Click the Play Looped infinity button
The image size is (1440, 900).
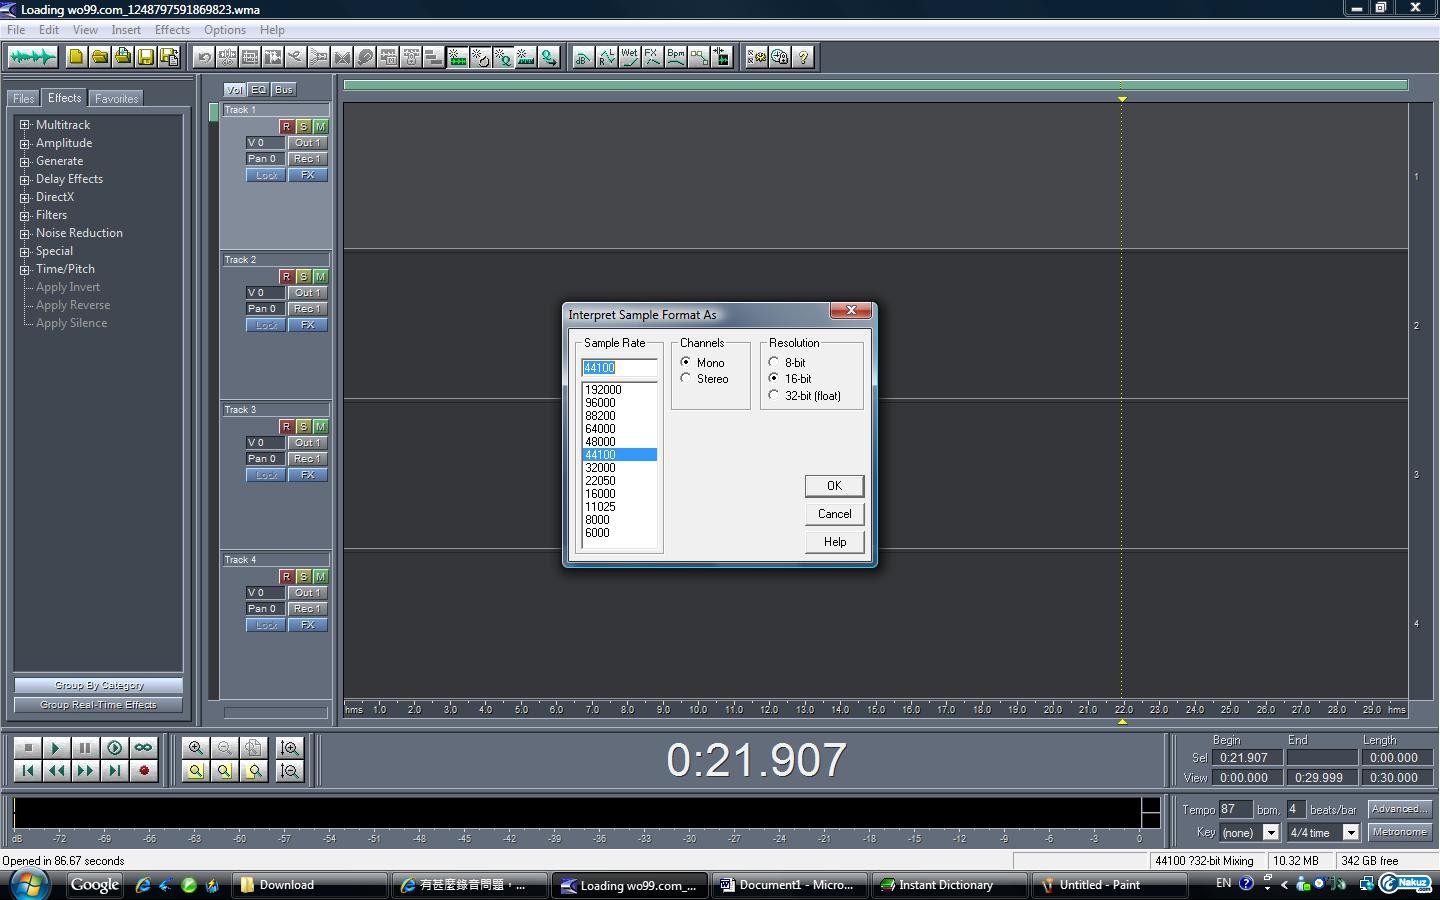pyautogui.click(x=143, y=747)
